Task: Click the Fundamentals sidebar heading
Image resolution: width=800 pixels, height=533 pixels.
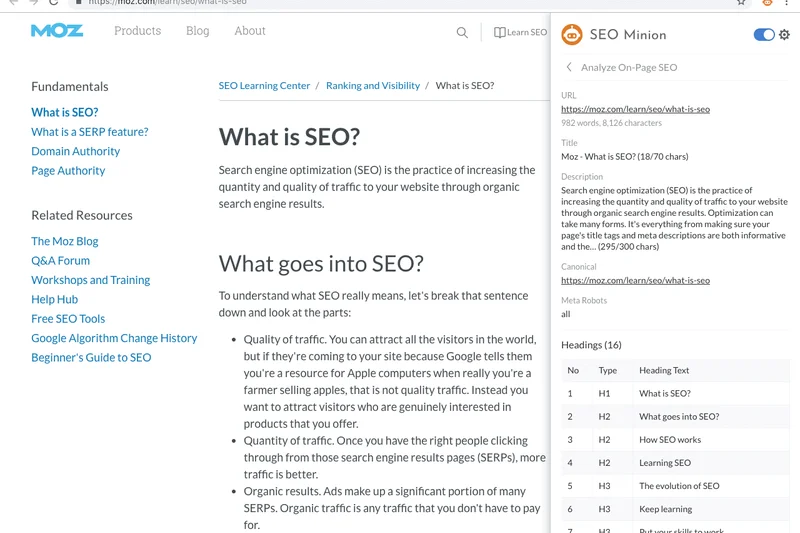Action: [69, 87]
